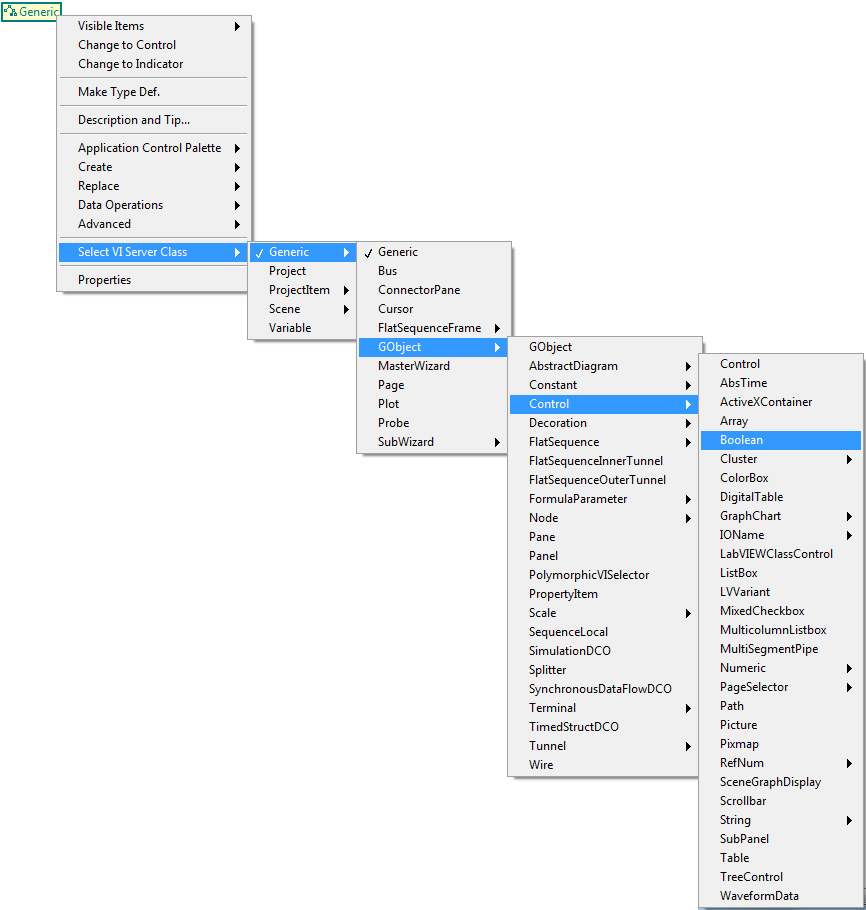Expand FlatSequenceFrame submenu

coord(434,328)
